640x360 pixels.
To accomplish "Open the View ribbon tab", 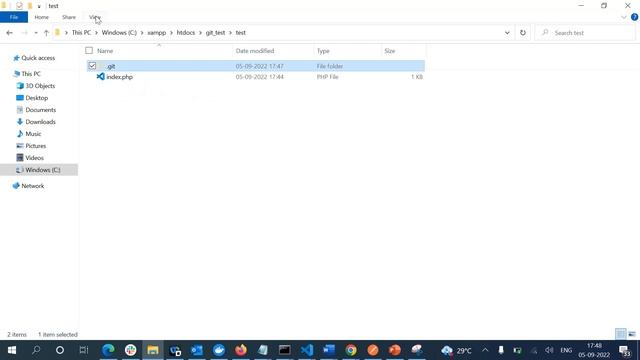I will click(95, 17).
